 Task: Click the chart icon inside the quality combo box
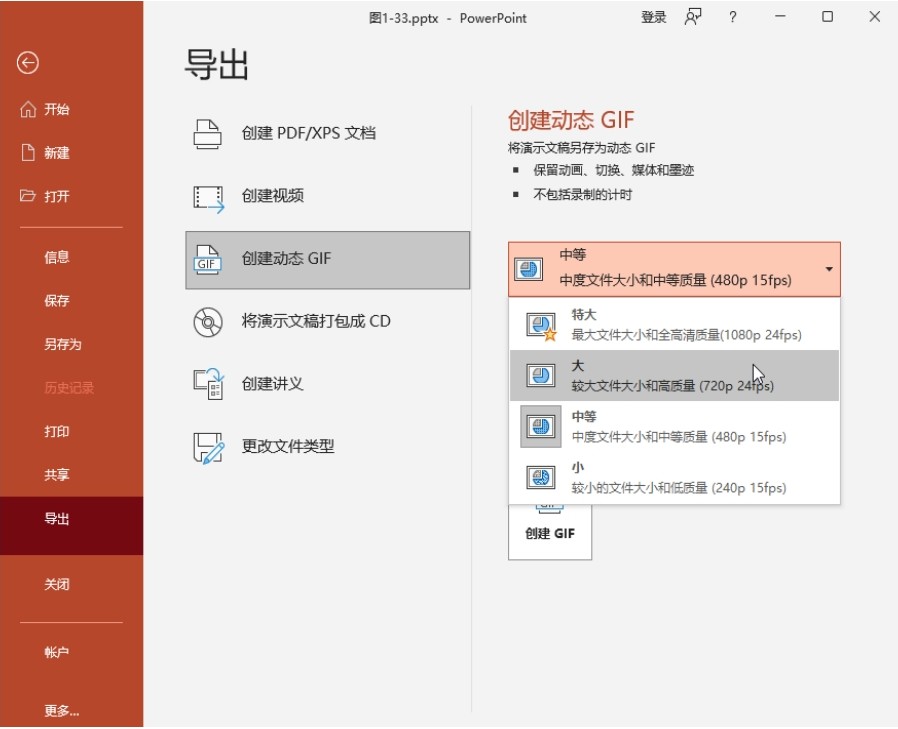(x=529, y=269)
